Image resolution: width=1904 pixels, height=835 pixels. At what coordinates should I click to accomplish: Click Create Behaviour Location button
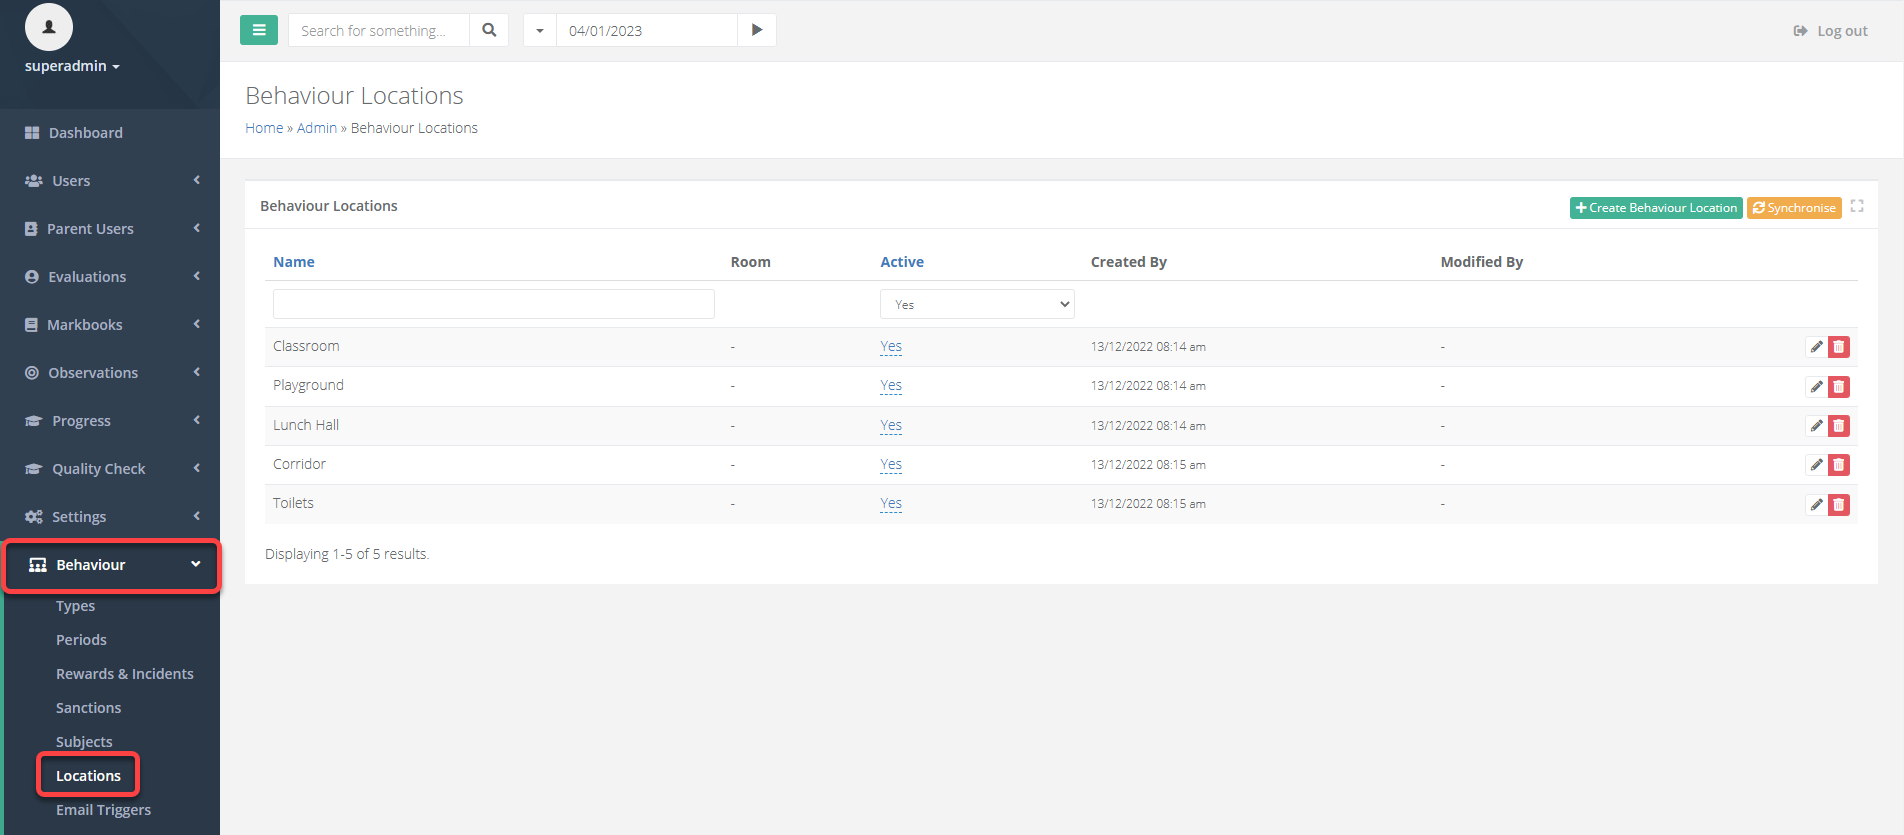coord(1656,208)
